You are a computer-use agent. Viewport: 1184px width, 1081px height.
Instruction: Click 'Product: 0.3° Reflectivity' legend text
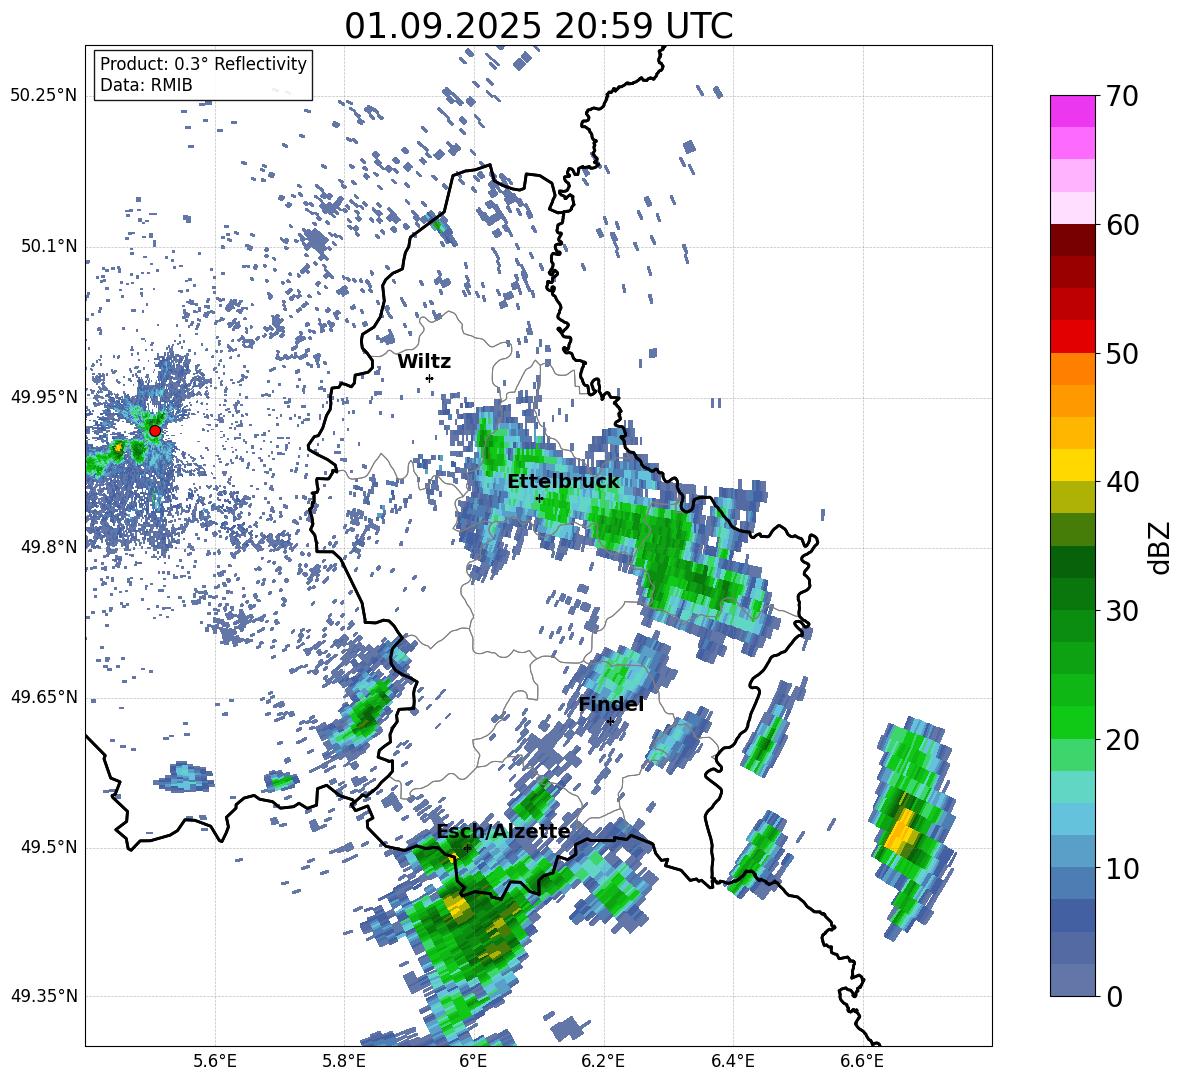pos(203,63)
